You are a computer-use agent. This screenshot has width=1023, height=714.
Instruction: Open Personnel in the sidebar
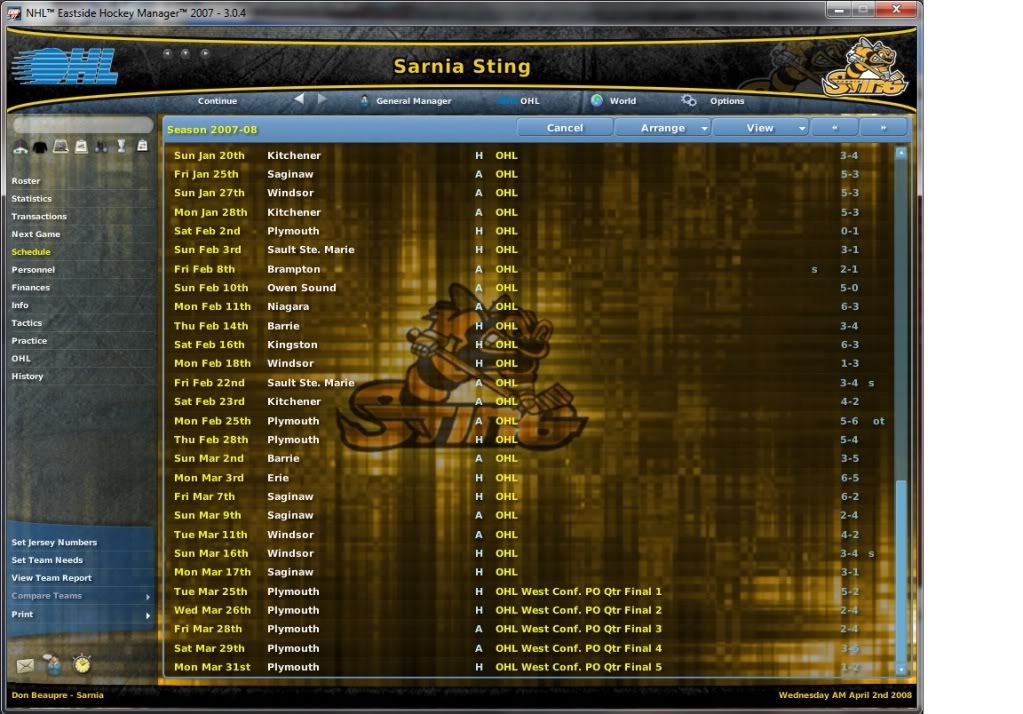point(33,270)
